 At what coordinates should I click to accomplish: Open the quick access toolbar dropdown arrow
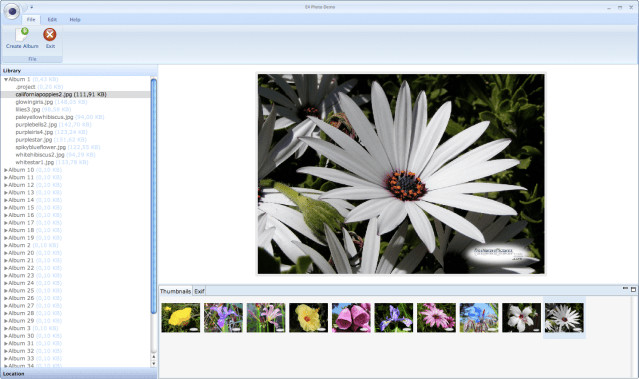pos(31,7)
